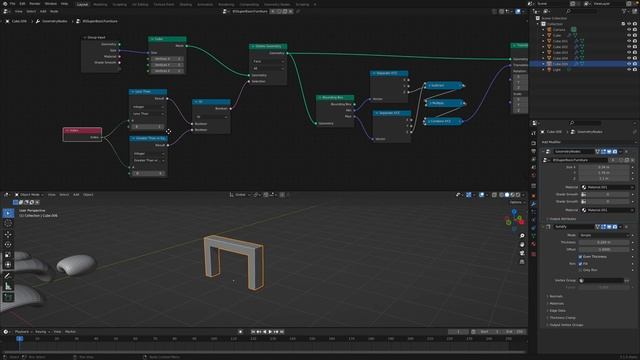Select the Add Cube tool
Viewport: 640px width, 360px height.
click(8, 298)
